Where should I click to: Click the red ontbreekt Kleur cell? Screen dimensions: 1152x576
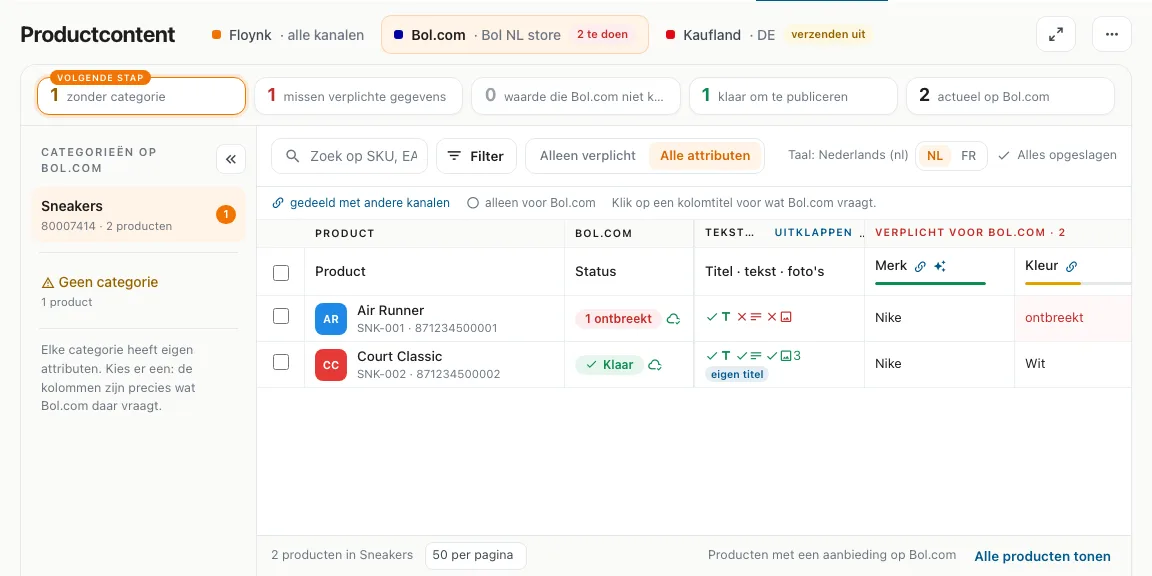1073,318
